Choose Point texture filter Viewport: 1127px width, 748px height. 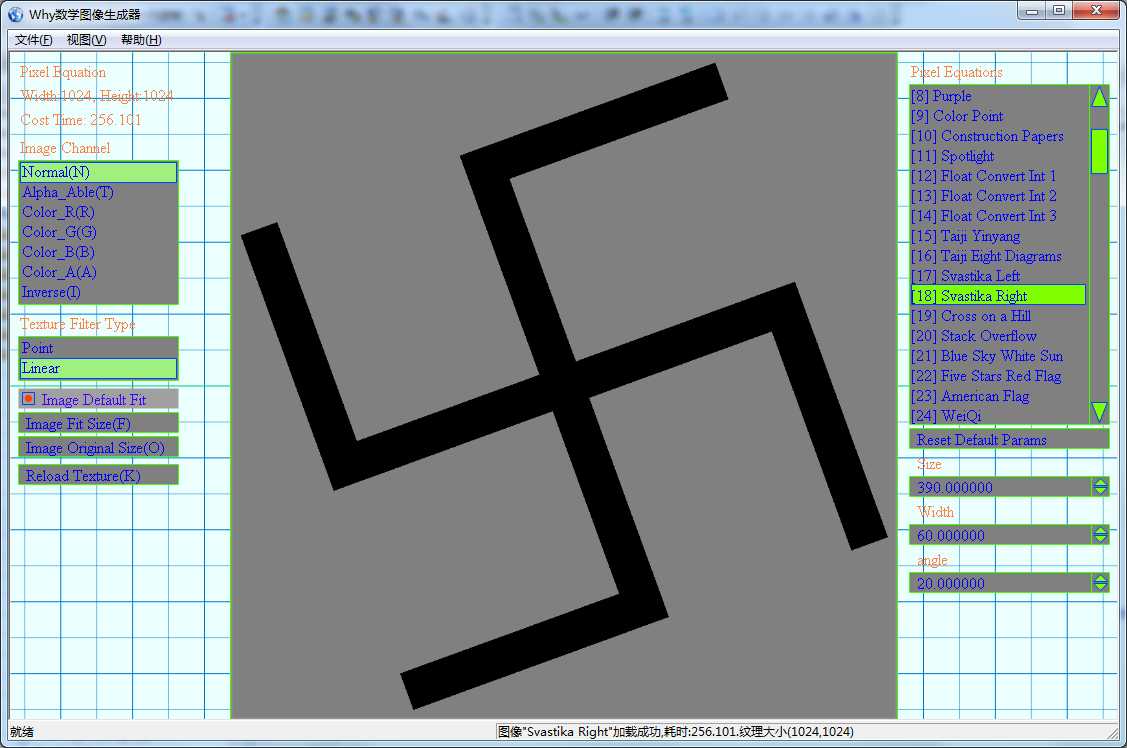pyautogui.click(x=98, y=348)
